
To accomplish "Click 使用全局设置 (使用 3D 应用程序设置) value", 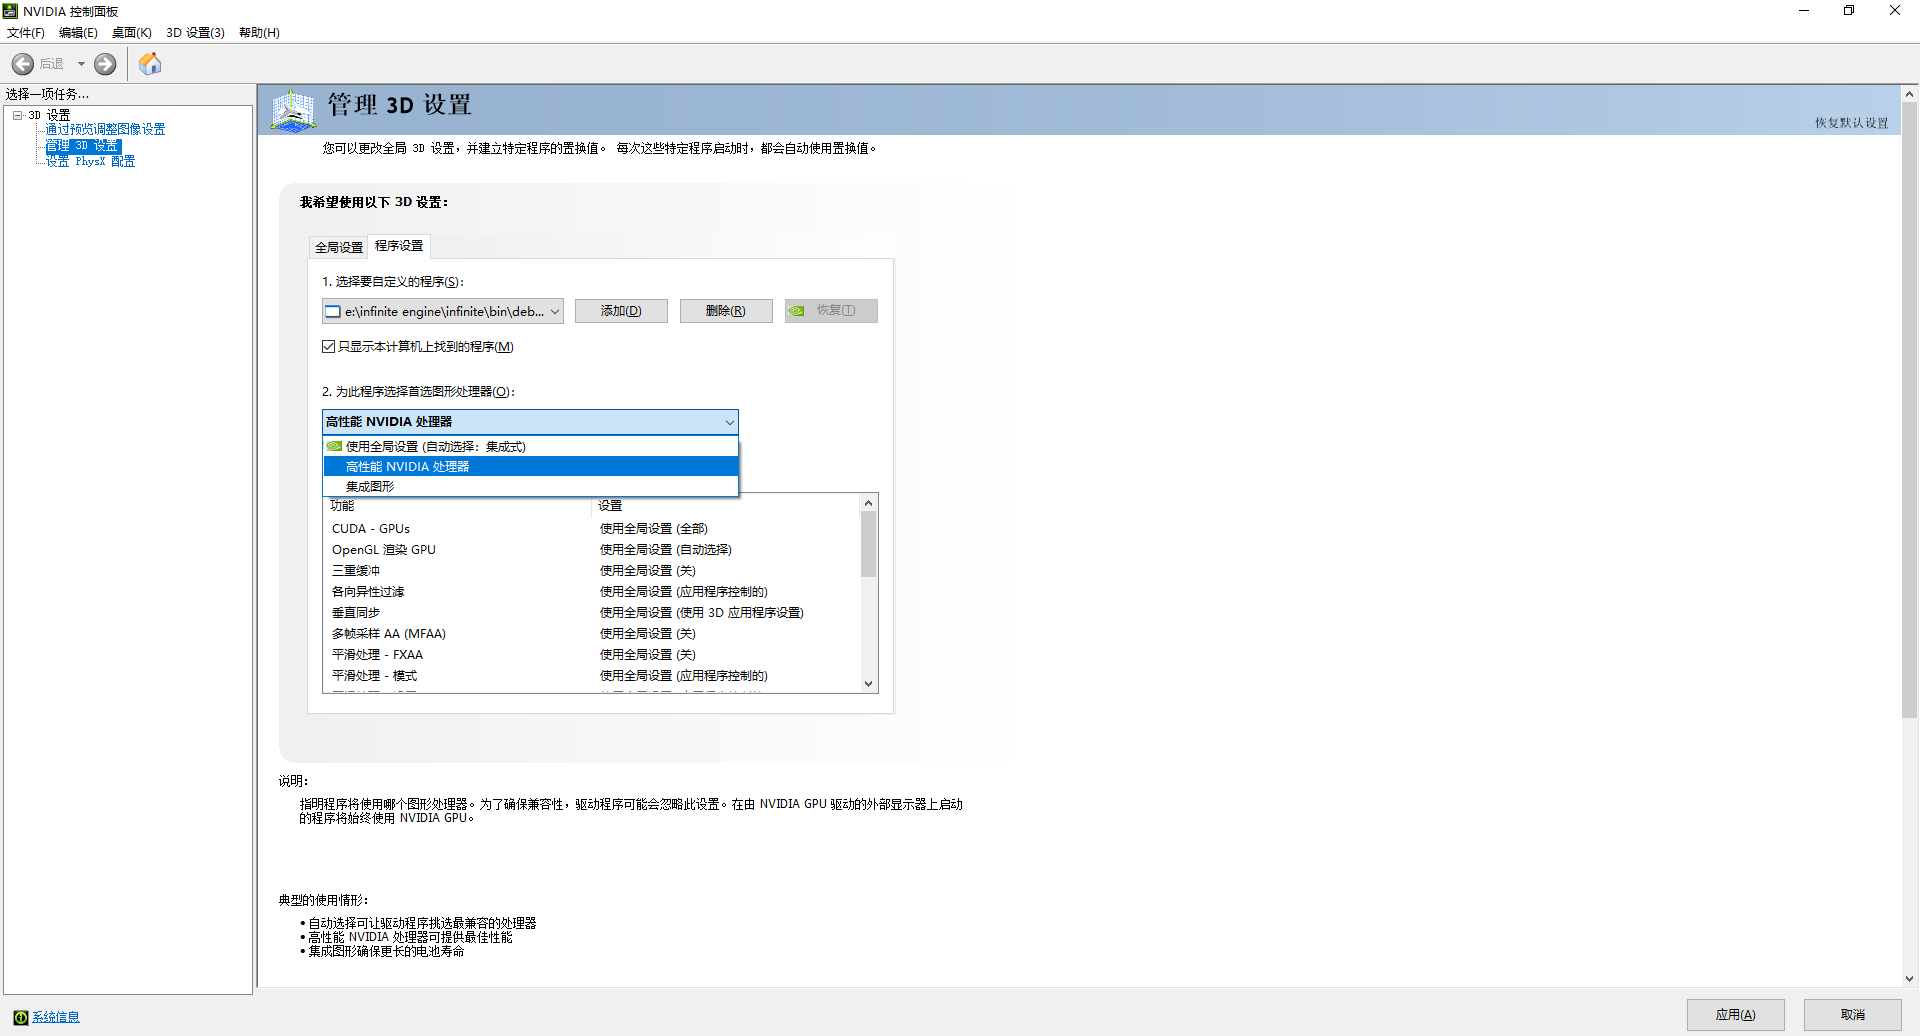I will click(702, 613).
